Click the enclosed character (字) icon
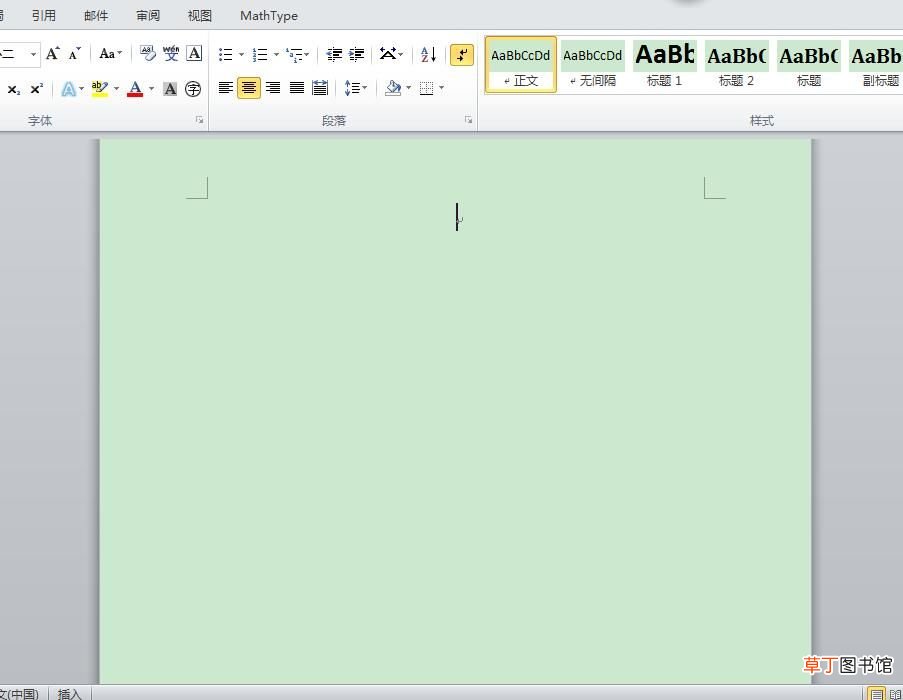The width and height of the screenshot is (903, 700). coord(193,89)
